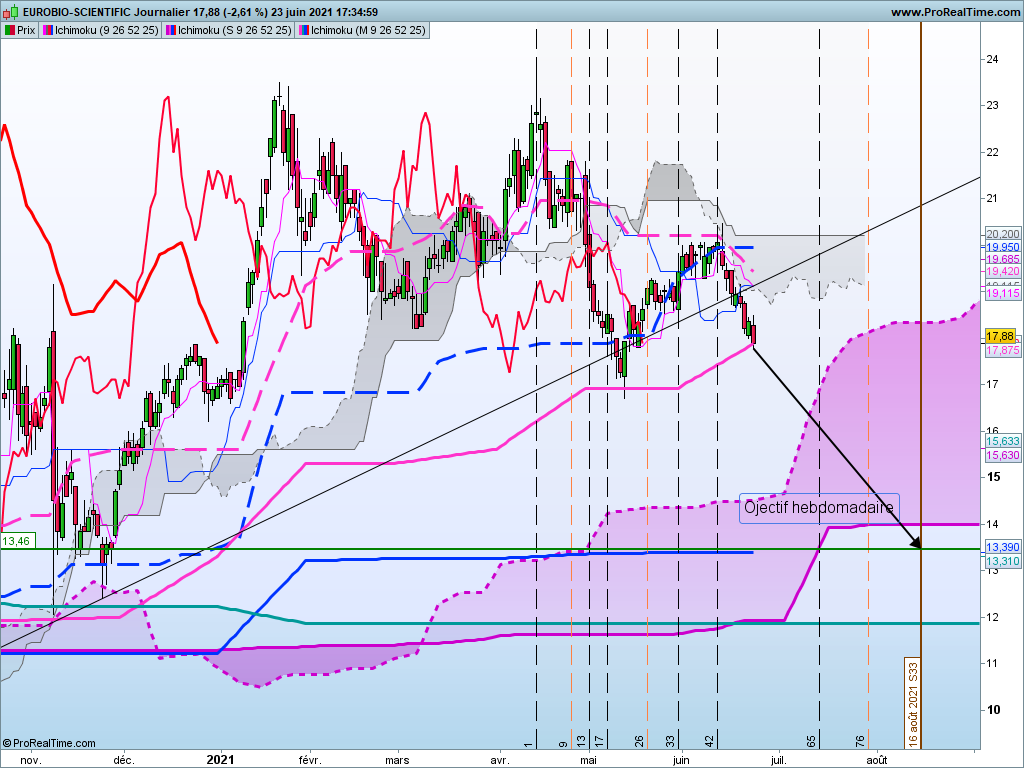
Task: Open the Prix indicator tab
Action: point(20,30)
